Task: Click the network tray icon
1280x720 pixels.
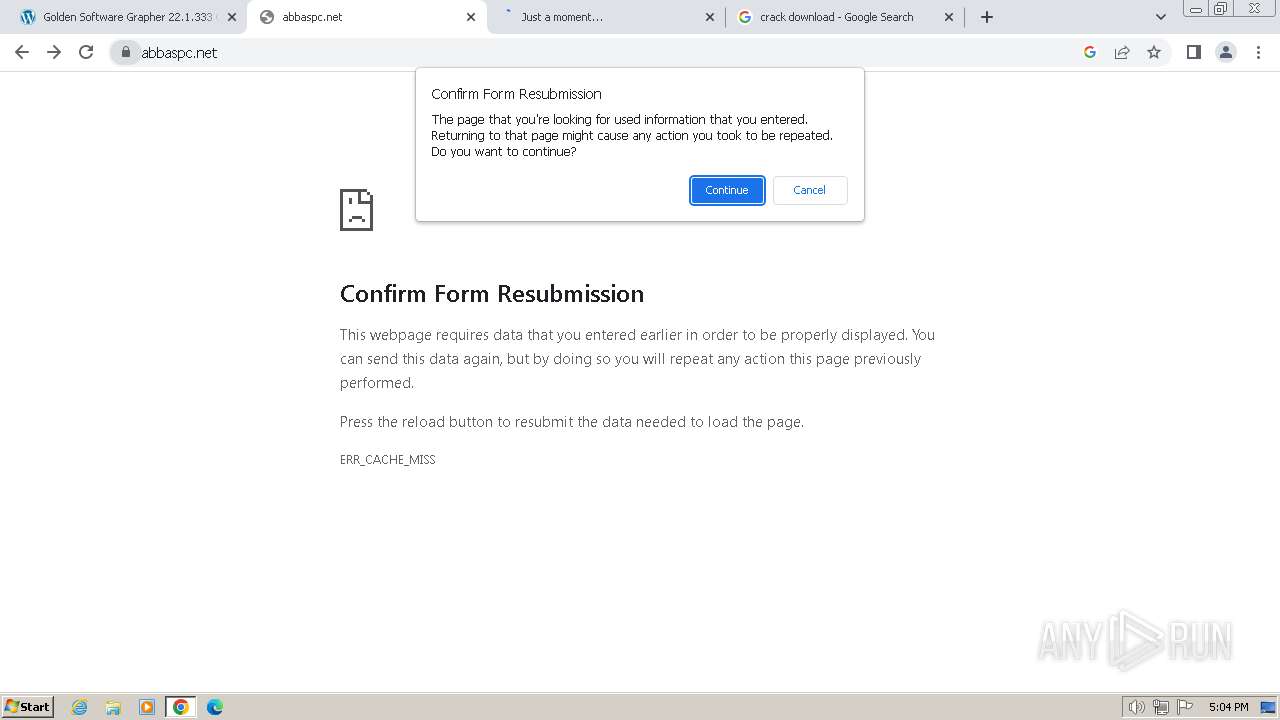Action: pos(1161,707)
